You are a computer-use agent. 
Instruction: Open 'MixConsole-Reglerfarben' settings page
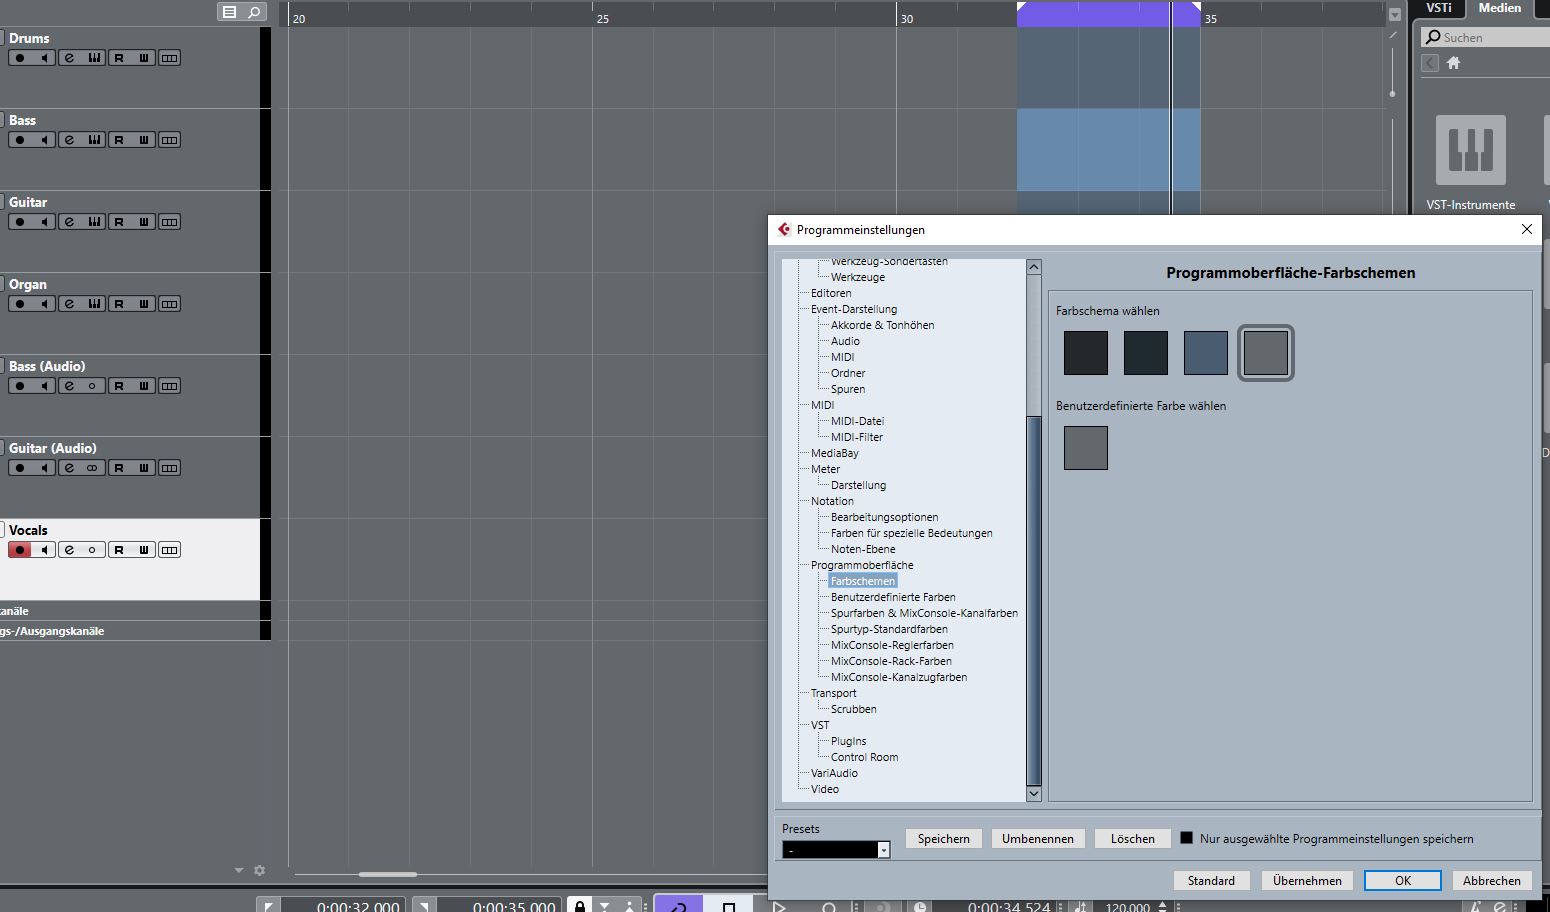(892, 645)
